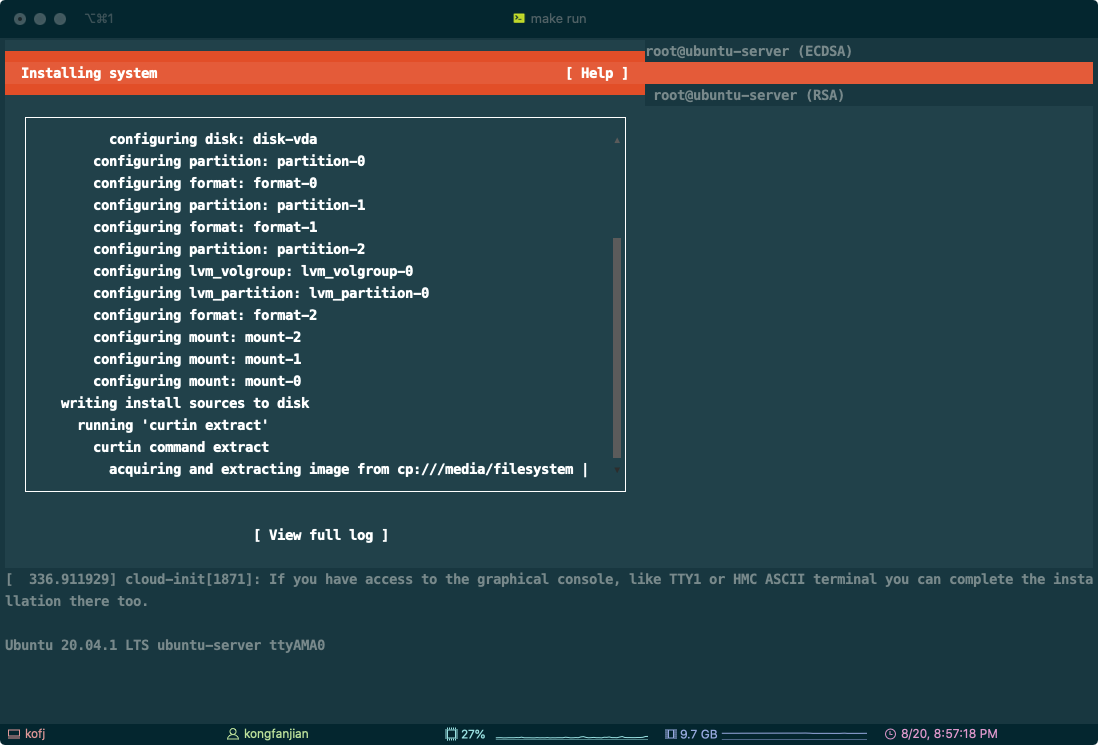Image resolution: width=1098 pixels, height=745 pixels.
Task: Click the clock icon beside the date
Action: click(x=890, y=734)
